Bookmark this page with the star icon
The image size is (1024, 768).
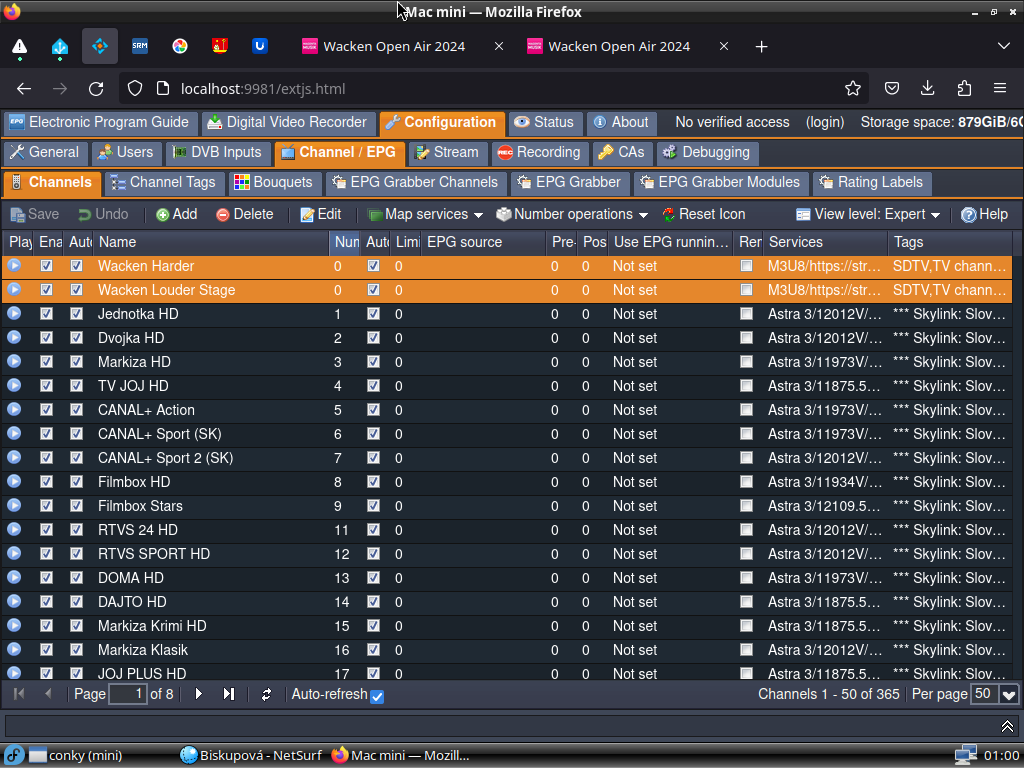tap(852, 89)
